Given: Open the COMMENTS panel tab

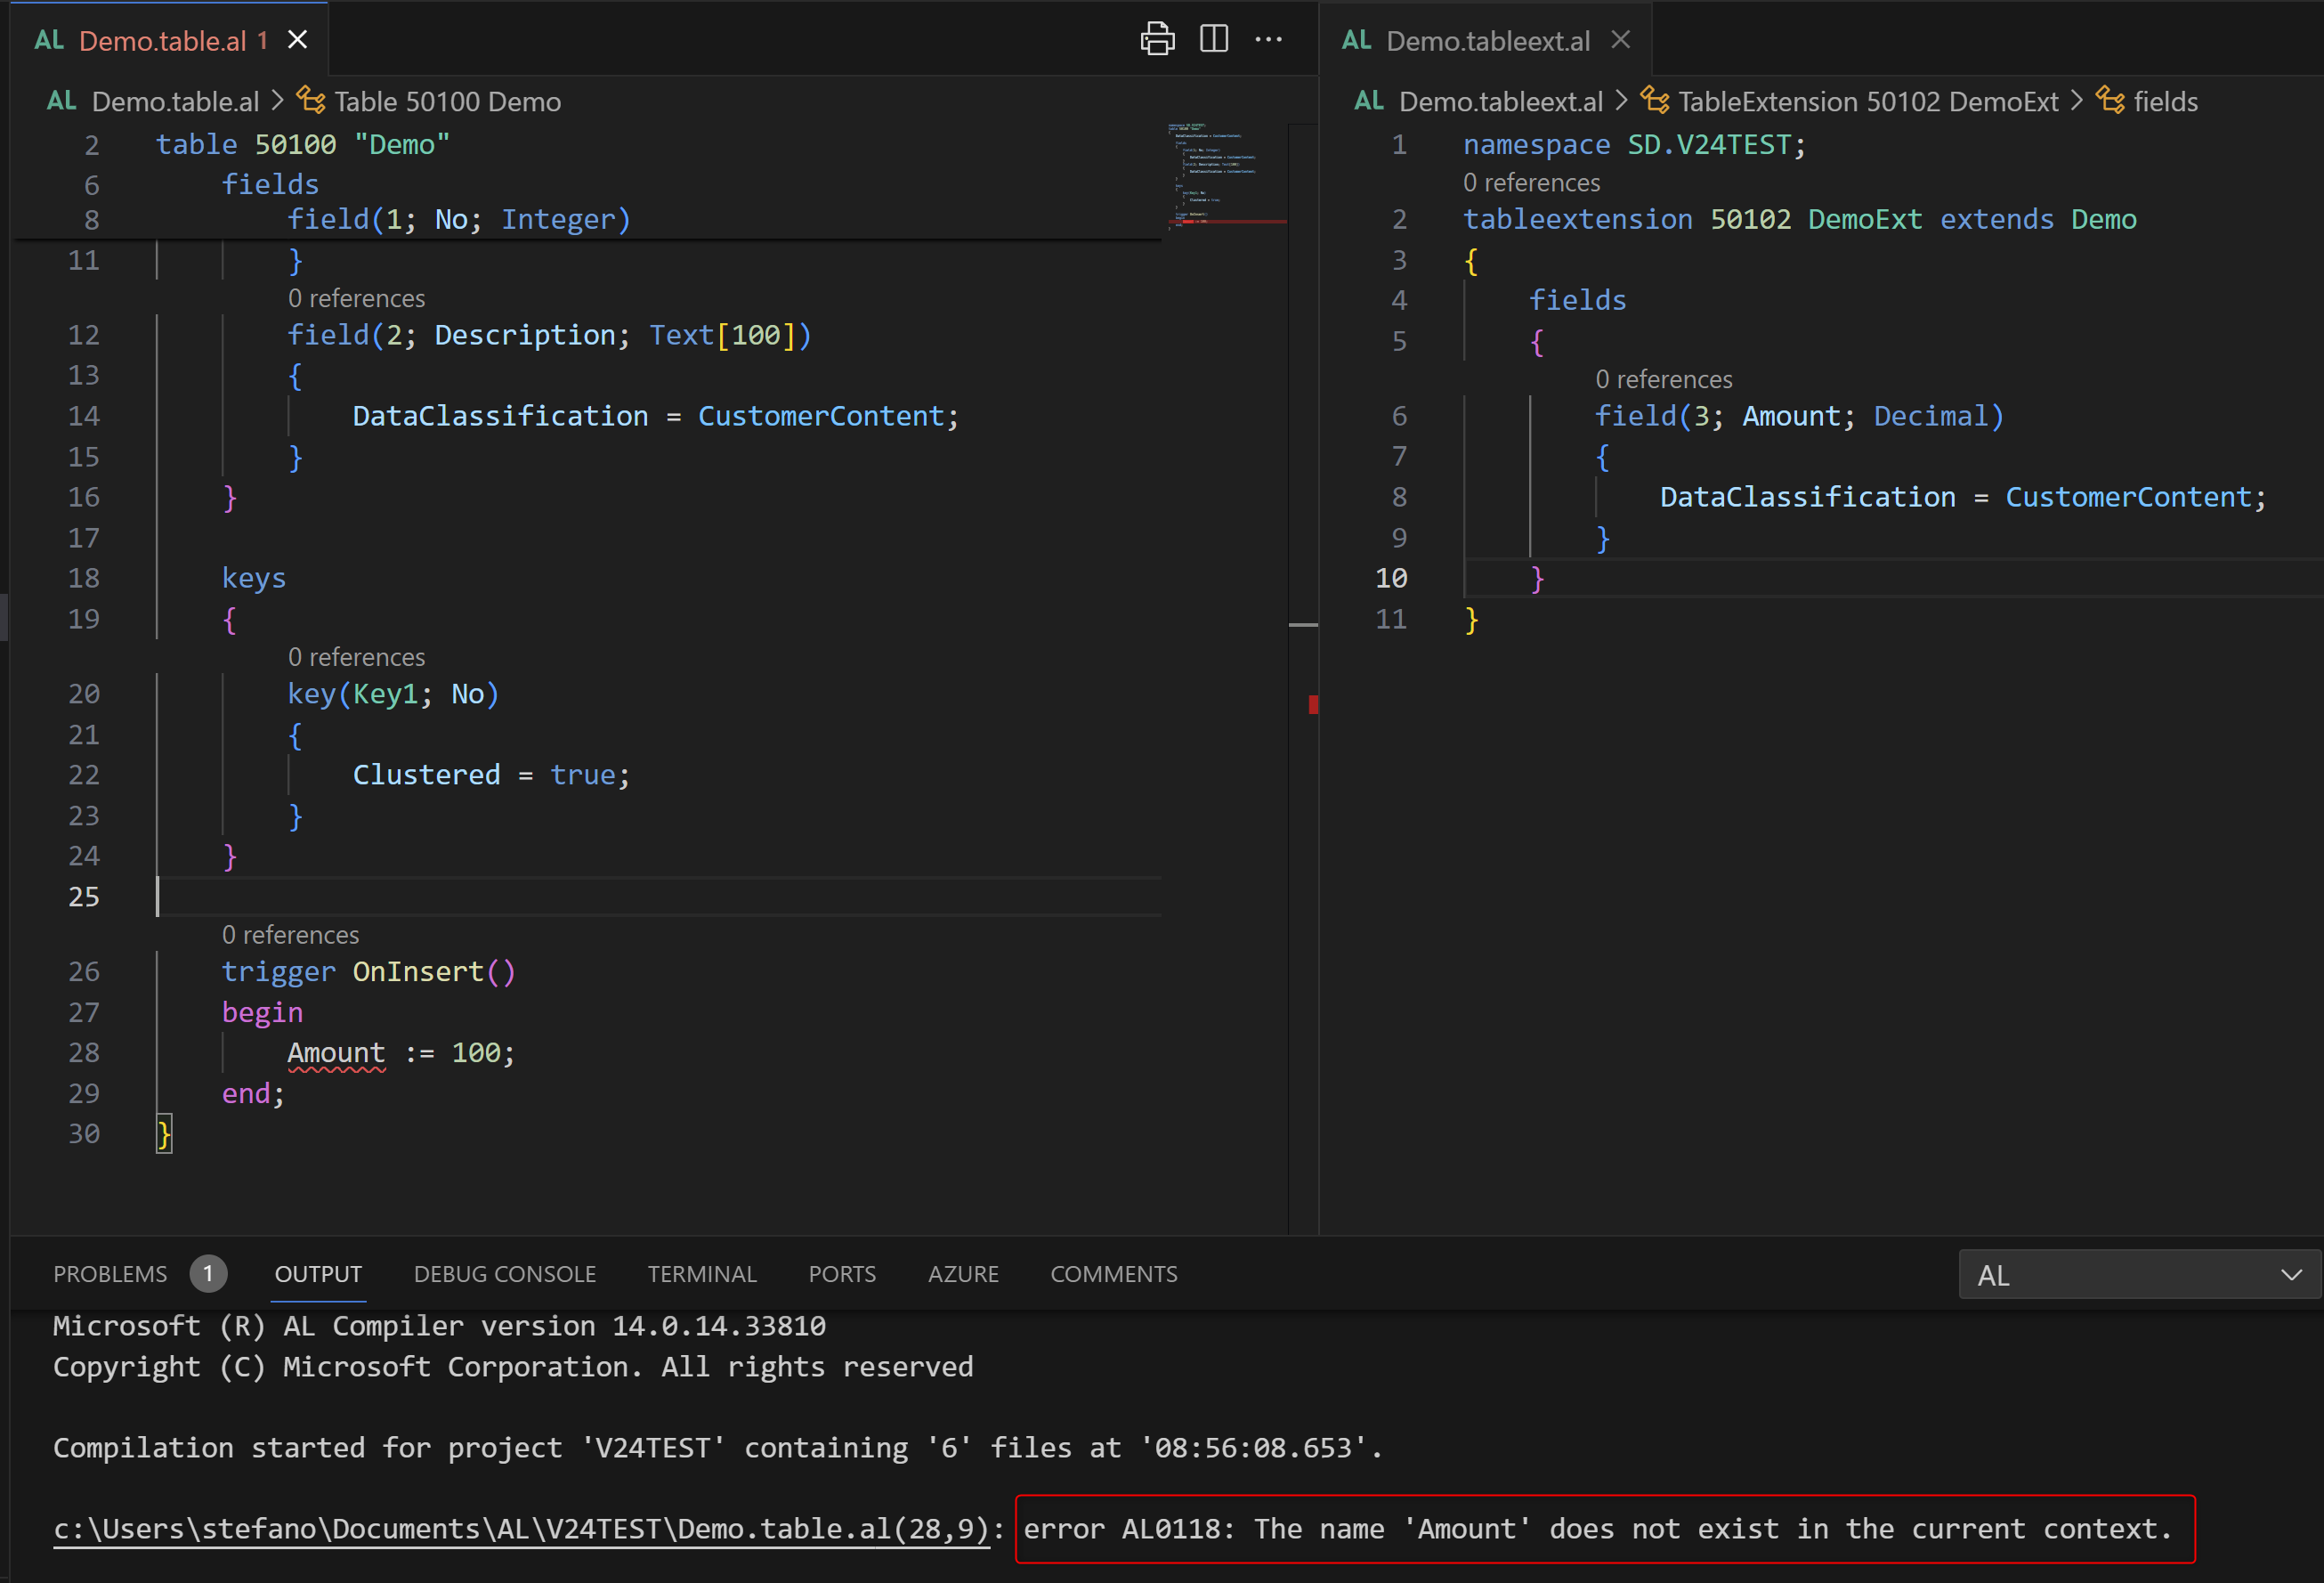Looking at the screenshot, I should pos(1113,1274).
